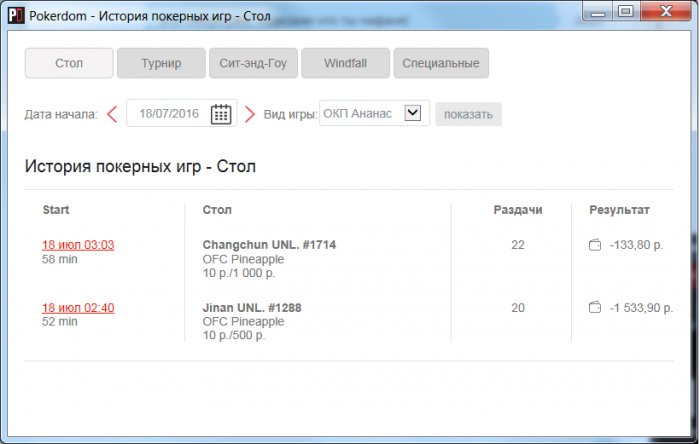Click result value -1 533,90 р.
700x444 pixels.
[x=641, y=307]
